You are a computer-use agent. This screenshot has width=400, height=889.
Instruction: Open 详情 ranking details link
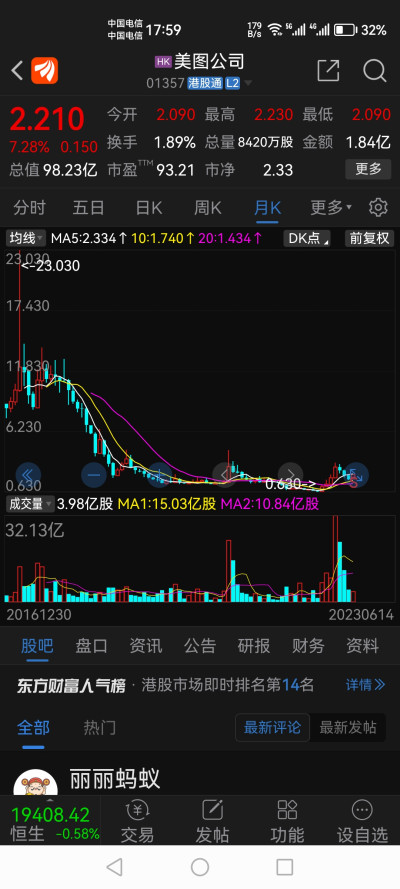point(365,685)
